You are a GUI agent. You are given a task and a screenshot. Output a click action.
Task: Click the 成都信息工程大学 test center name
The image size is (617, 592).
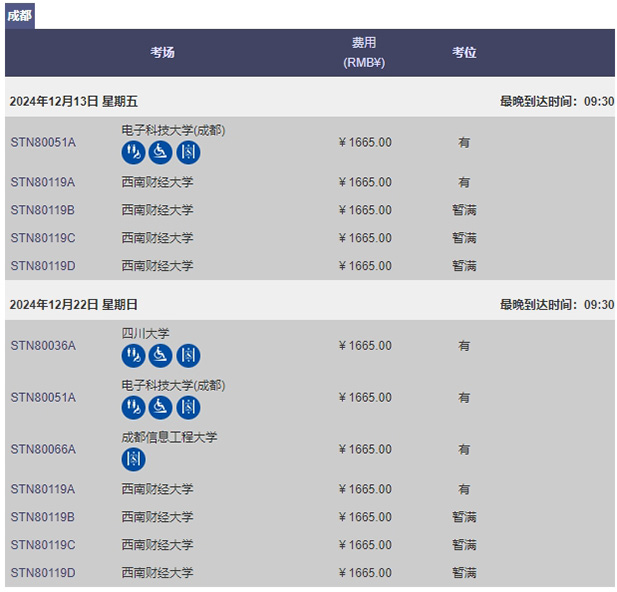pyautogui.click(x=169, y=437)
